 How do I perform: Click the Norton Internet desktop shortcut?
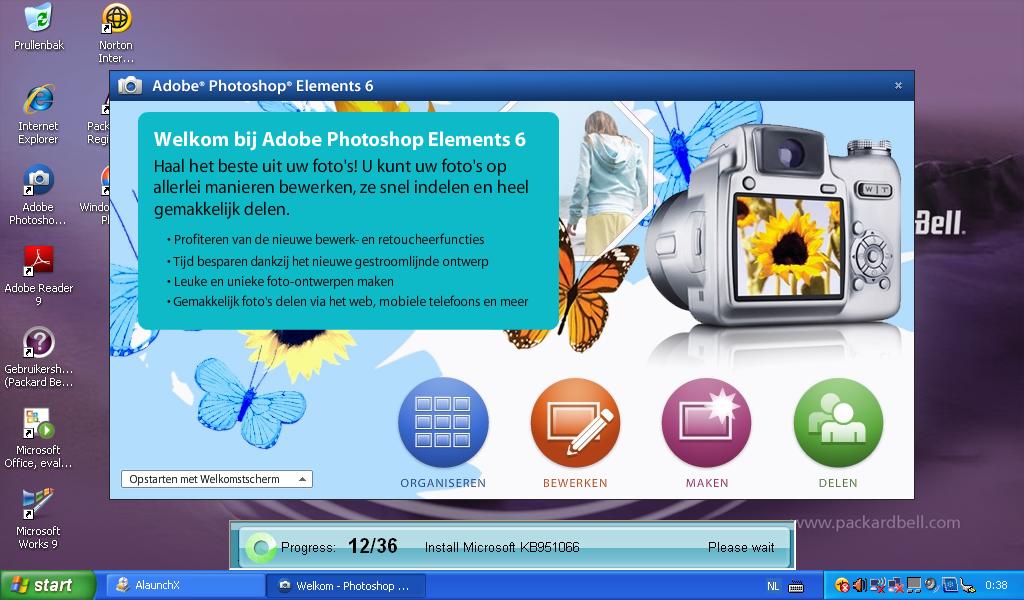[116, 20]
